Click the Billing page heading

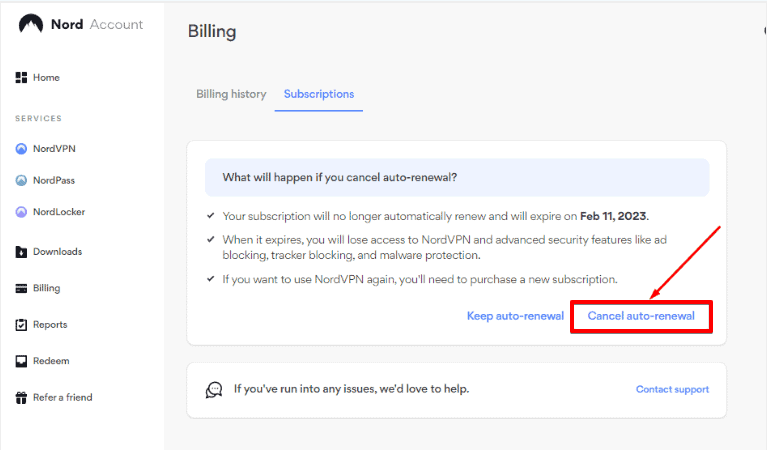point(212,31)
